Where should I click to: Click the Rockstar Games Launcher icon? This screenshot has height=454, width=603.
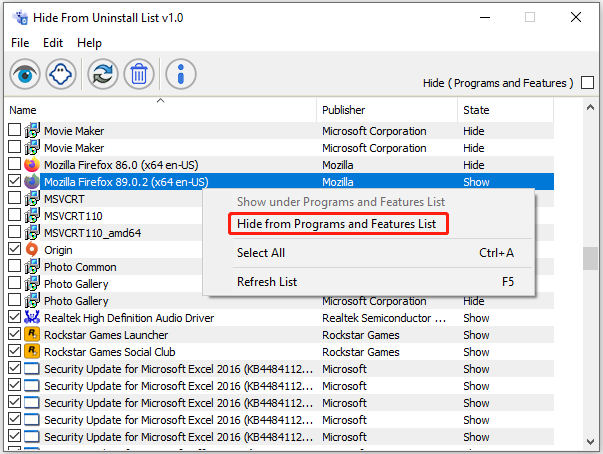tap(32, 335)
